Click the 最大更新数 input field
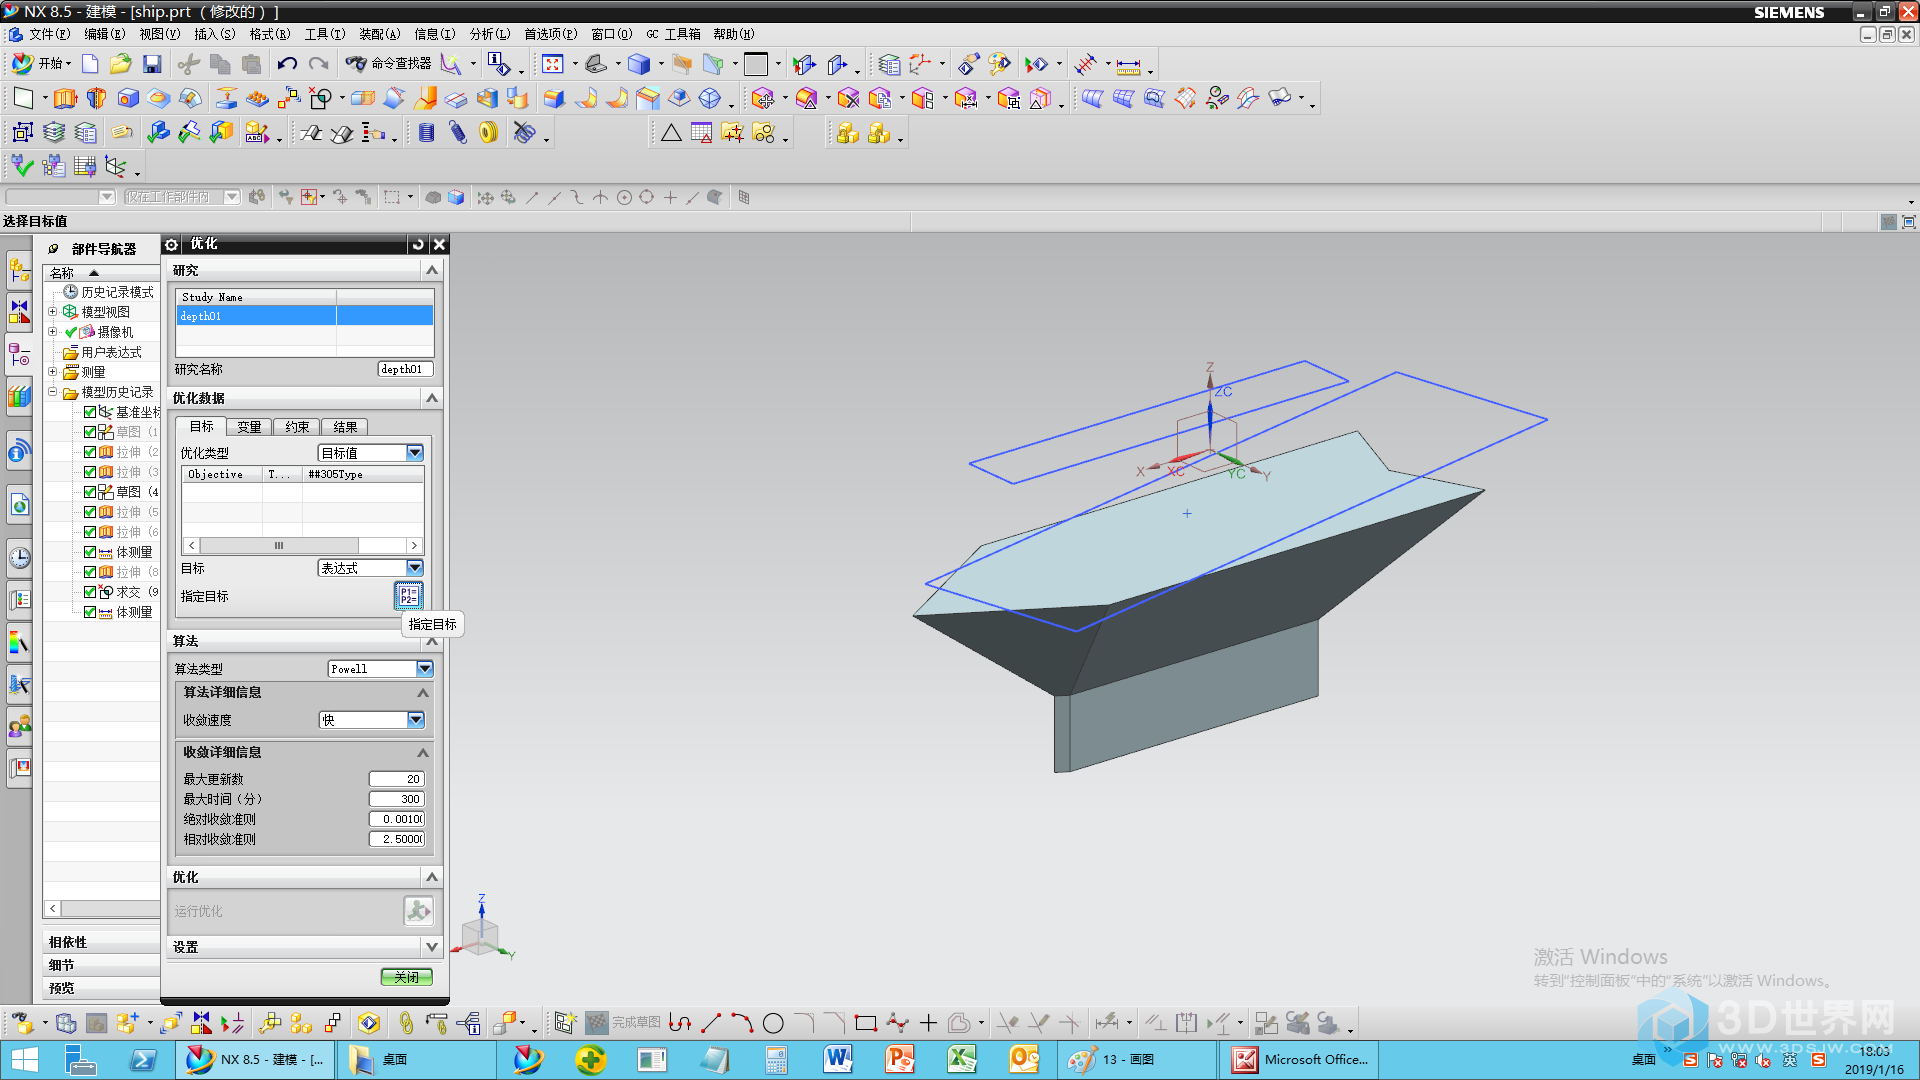1920x1080 pixels. tap(397, 779)
